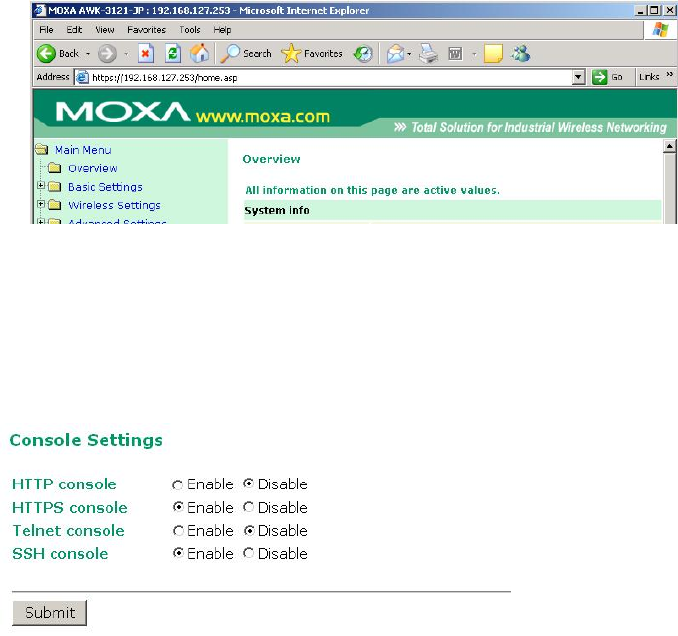Open browsing History icon
Screen dimensions: 678x636
click(363, 54)
